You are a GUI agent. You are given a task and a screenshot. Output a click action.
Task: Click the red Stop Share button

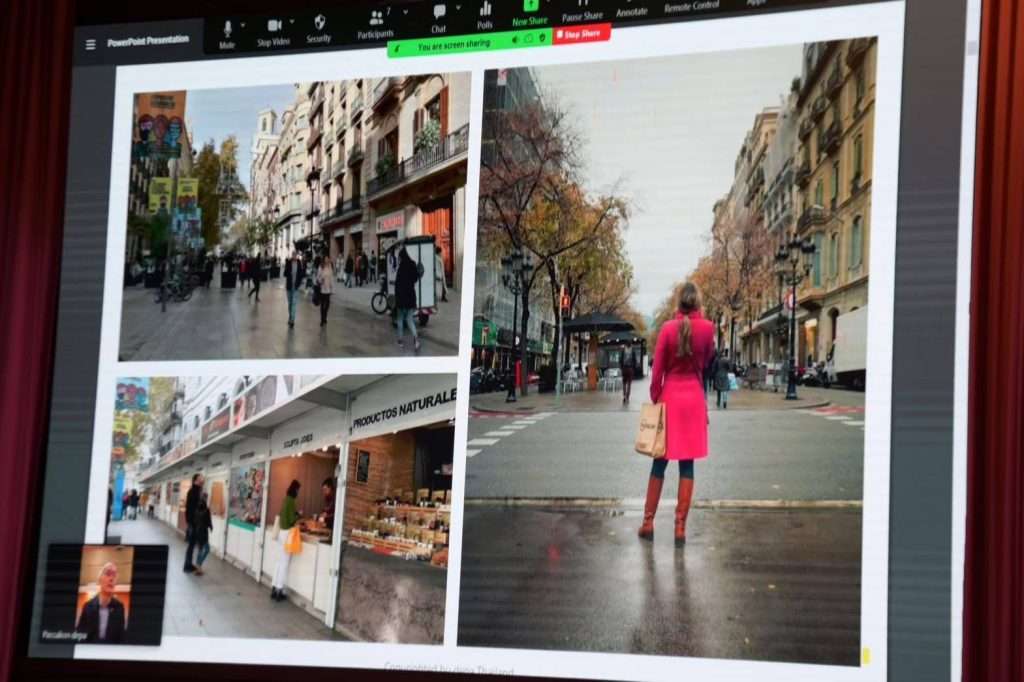pyautogui.click(x=581, y=34)
